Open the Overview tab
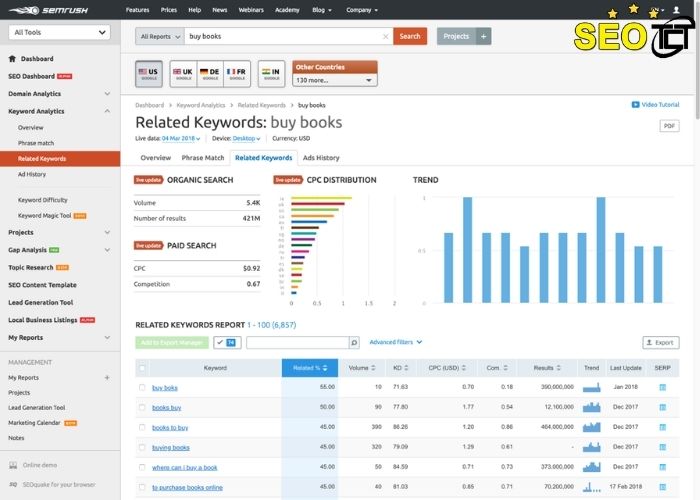Screen dimensions: 700x500 coord(155,158)
